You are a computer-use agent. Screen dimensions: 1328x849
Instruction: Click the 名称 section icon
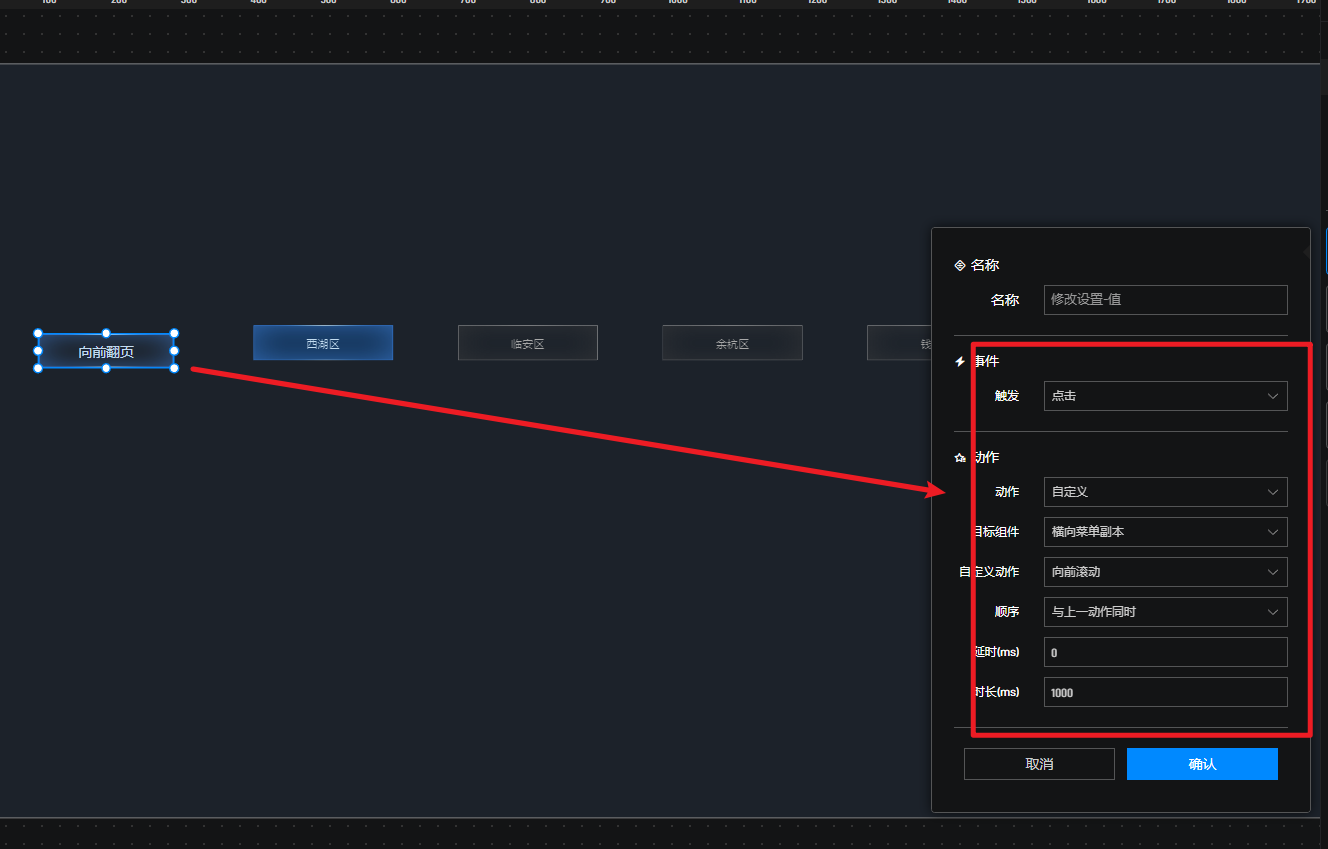click(x=960, y=266)
